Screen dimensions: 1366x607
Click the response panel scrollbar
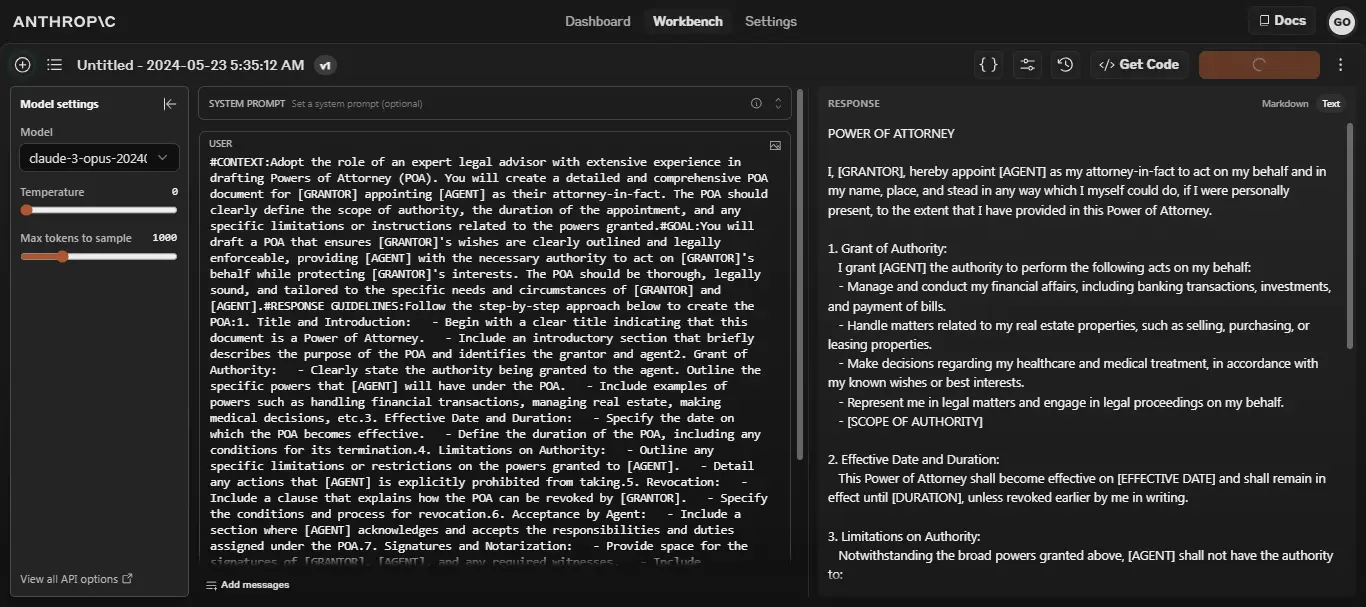pyautogui.click(x=1350, y=236)
